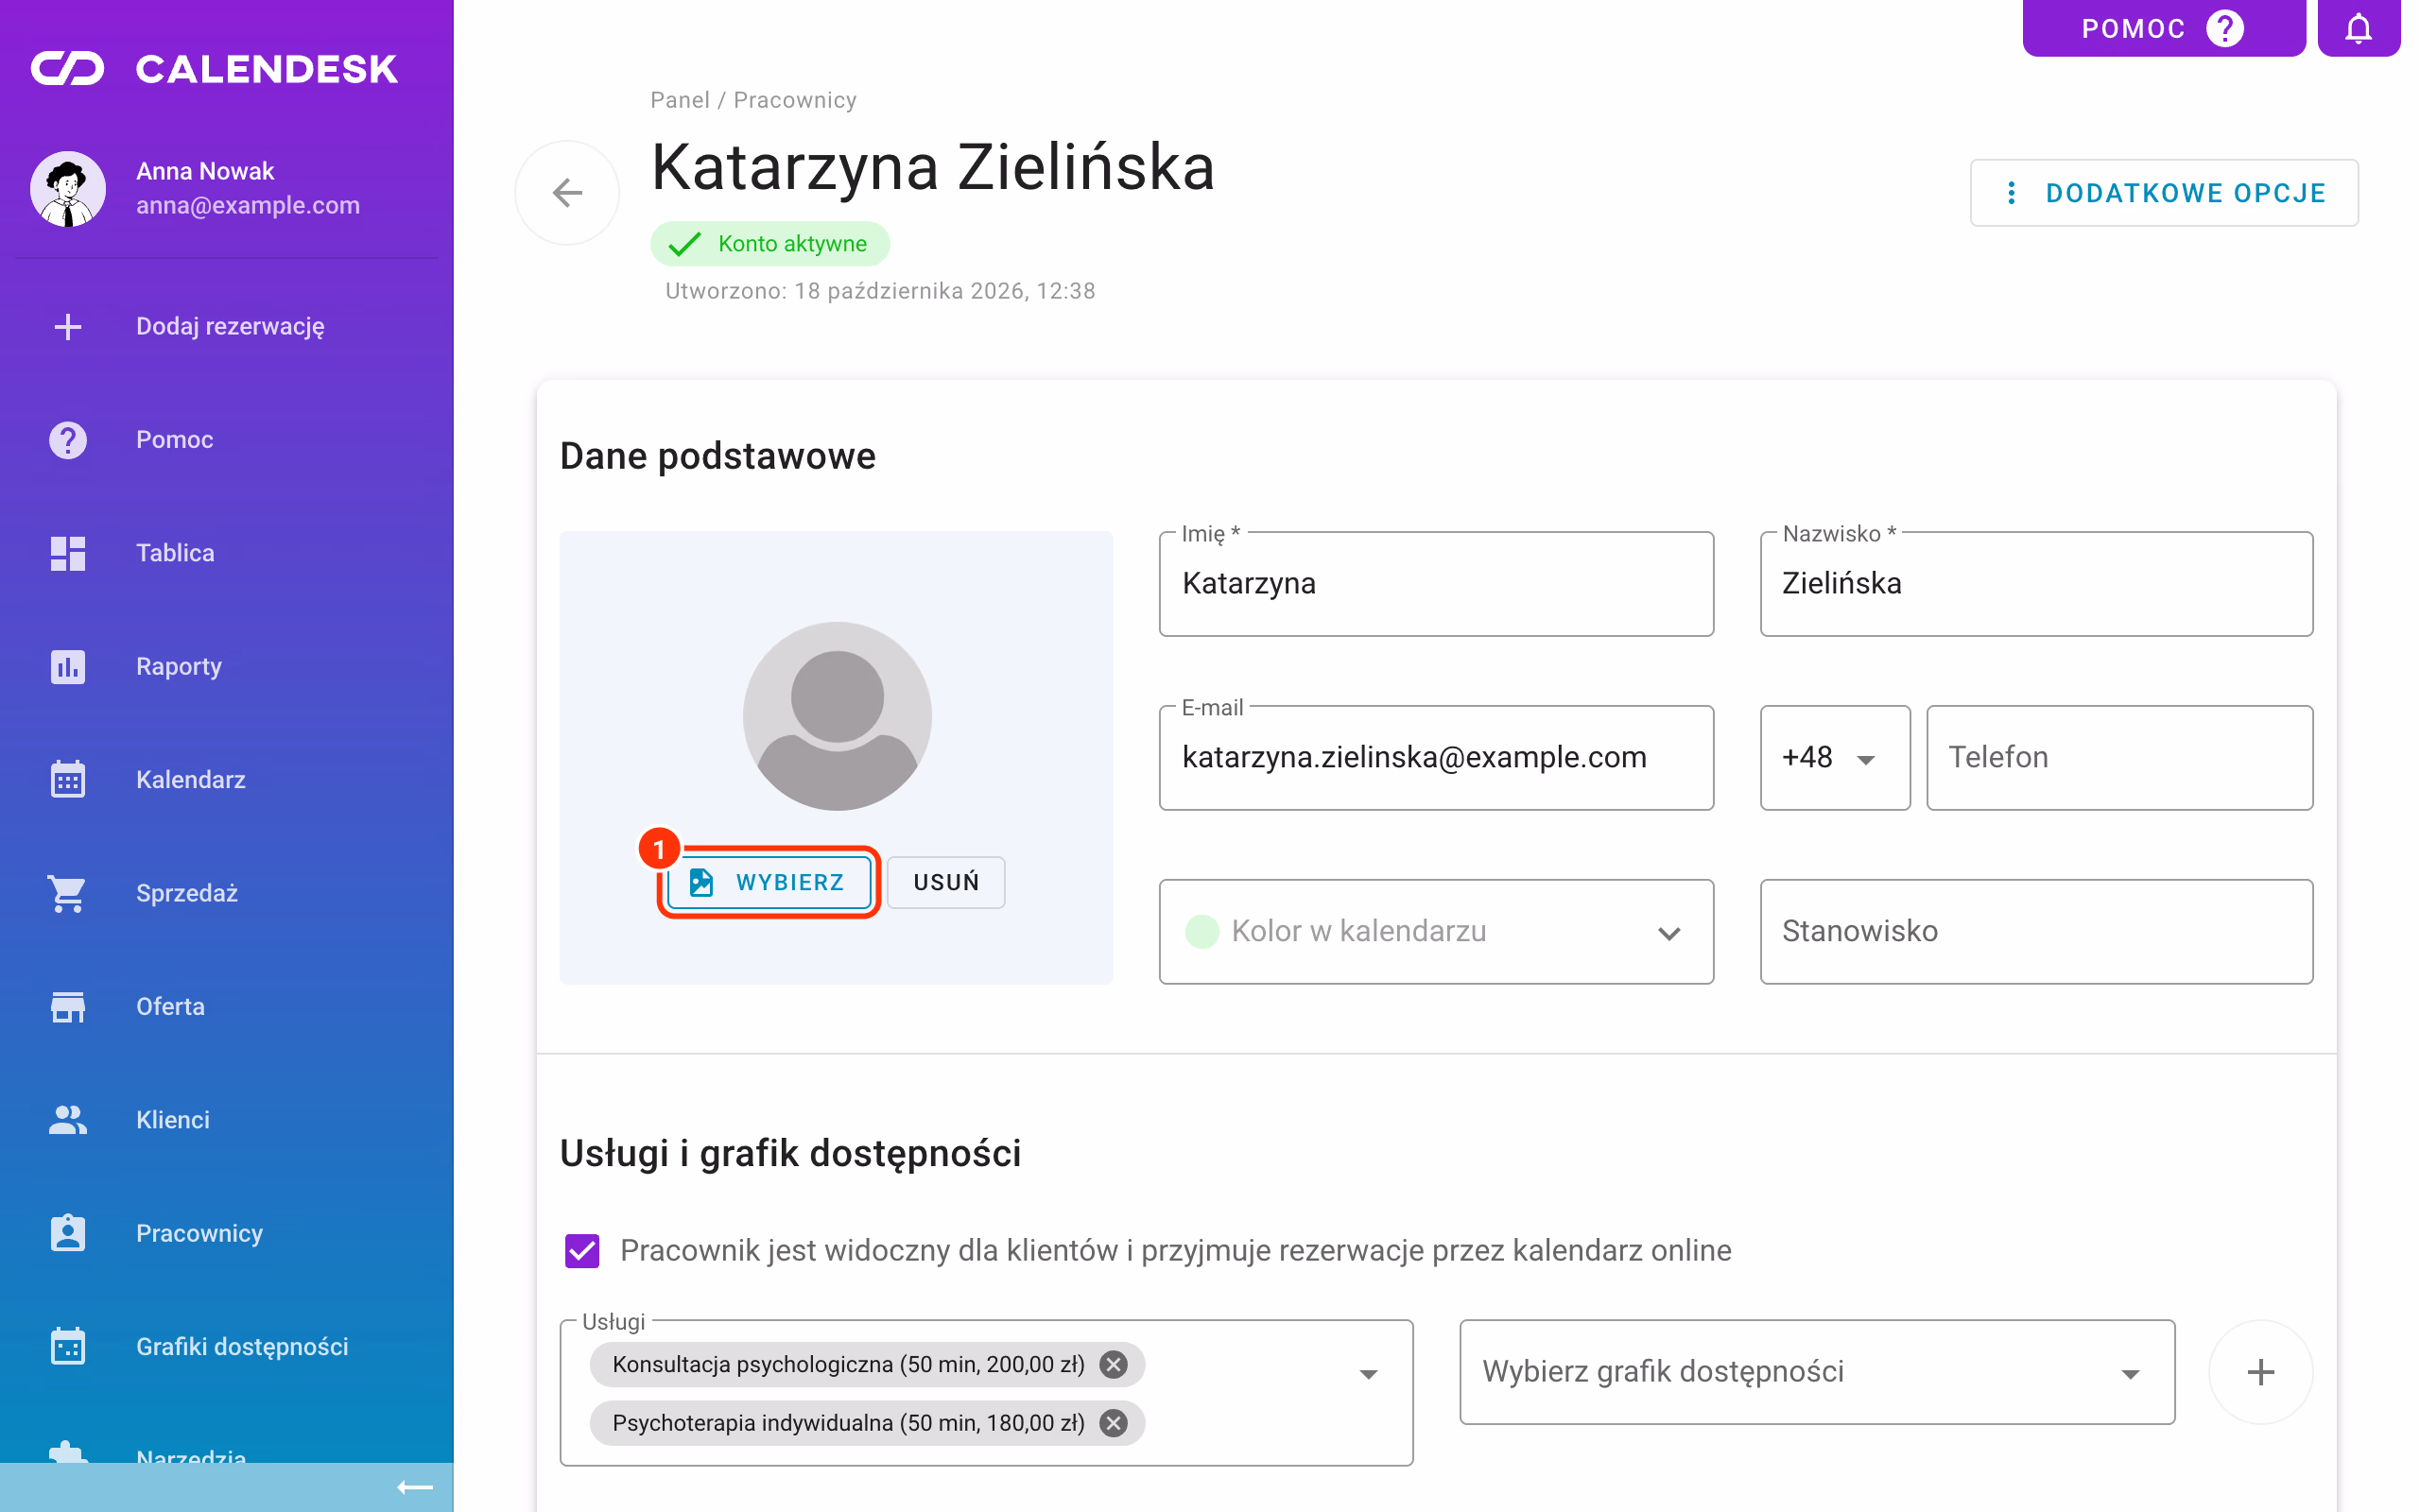The image size is (2420, 1512).
Task: Click into the Stanowisko input field
Action: point(2036,931)
